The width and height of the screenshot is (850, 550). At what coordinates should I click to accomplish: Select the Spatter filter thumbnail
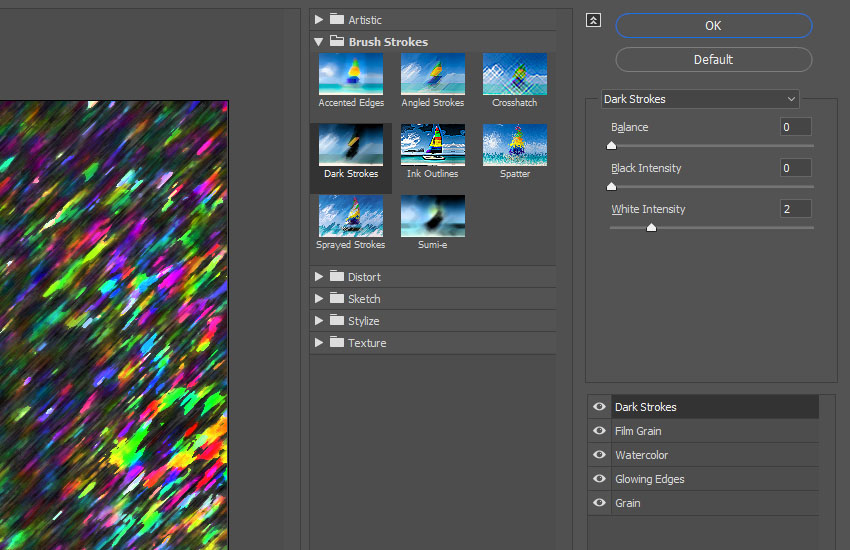(x=514, y=146)
